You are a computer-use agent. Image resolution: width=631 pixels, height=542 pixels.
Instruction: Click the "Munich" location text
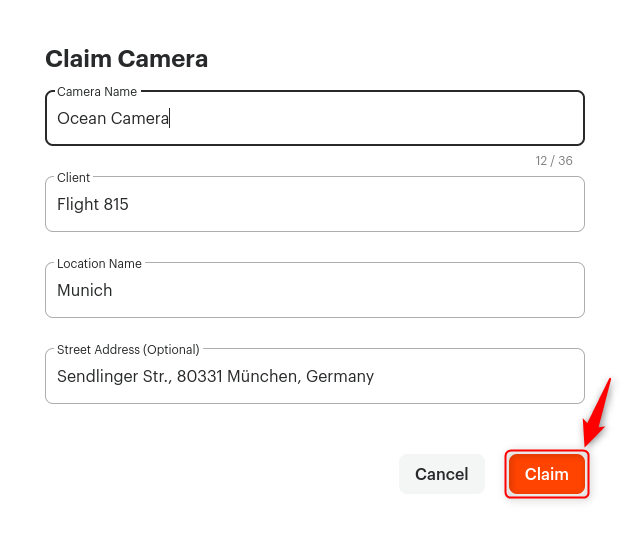(85, 290)
